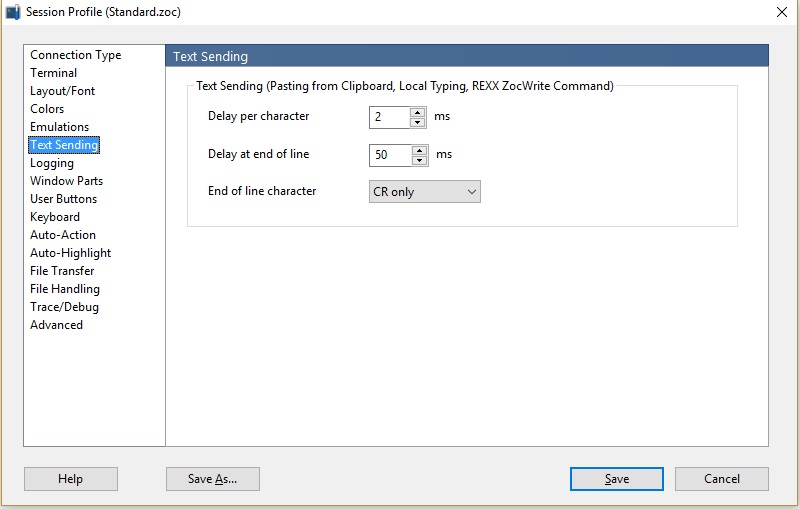
Task: Open the Logging settings
Action: (52, 163)
